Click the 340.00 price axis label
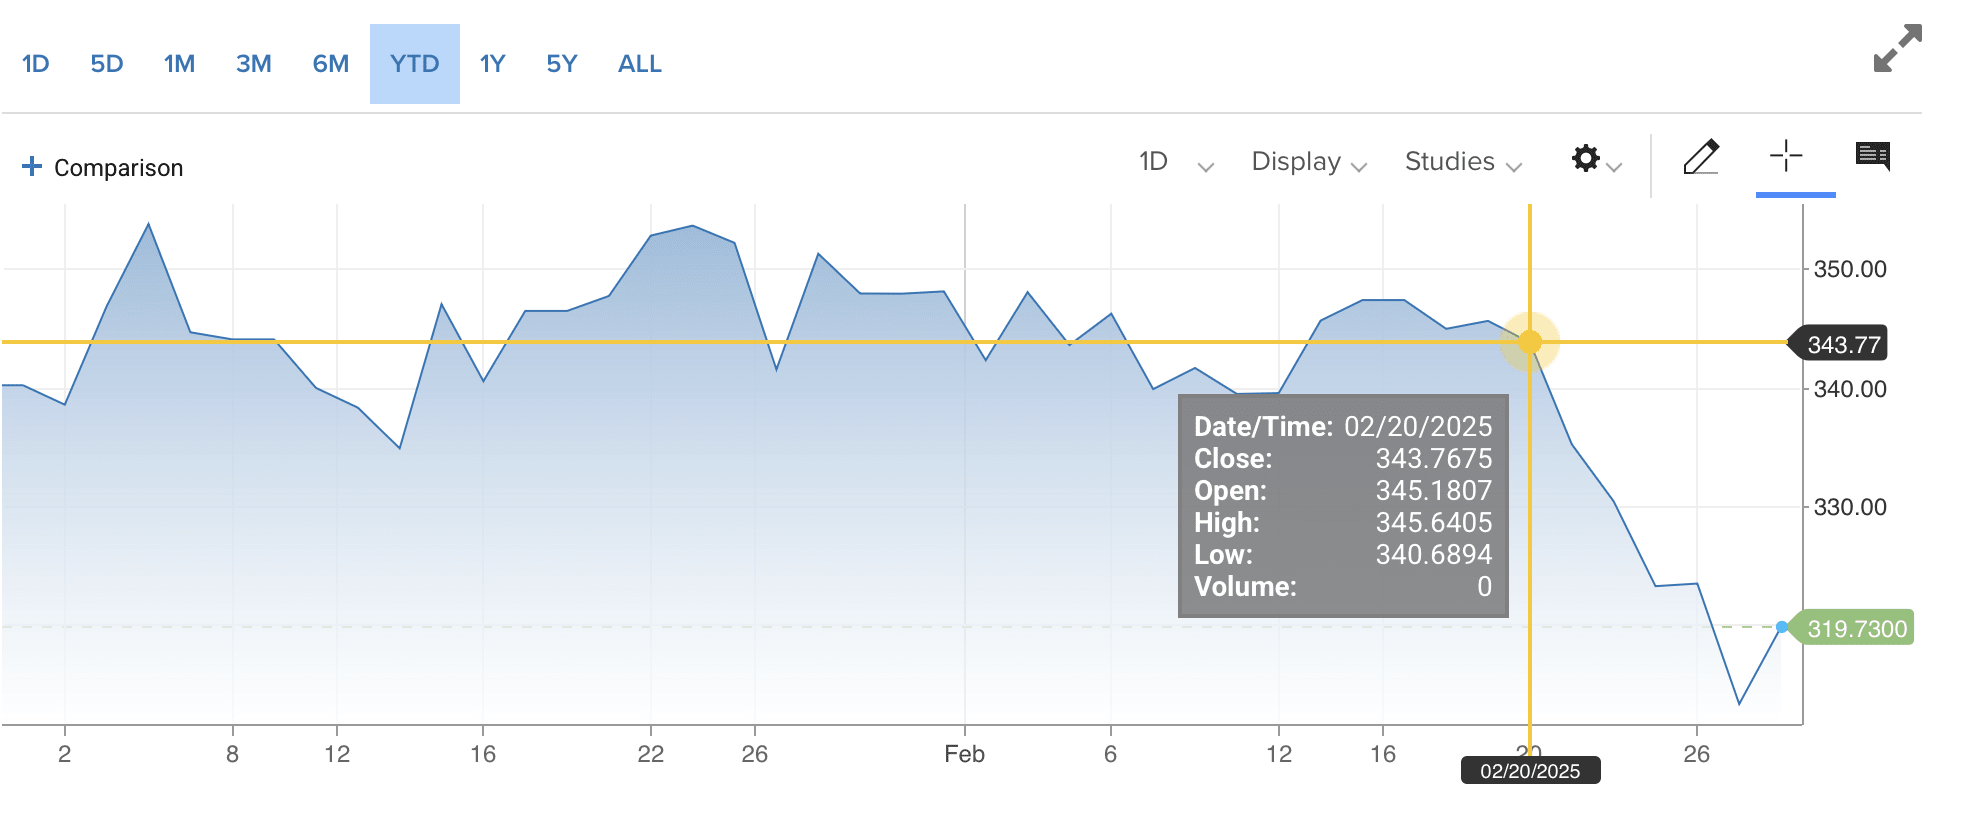This screenshot has height=824, width=1966. pyautogui.click(x=1850, y=389)
